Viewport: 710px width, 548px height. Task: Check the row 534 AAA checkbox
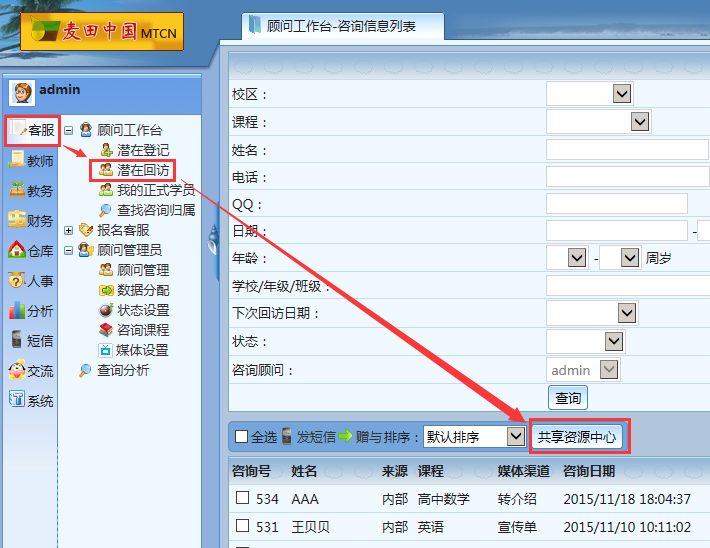tap(243, 498)
